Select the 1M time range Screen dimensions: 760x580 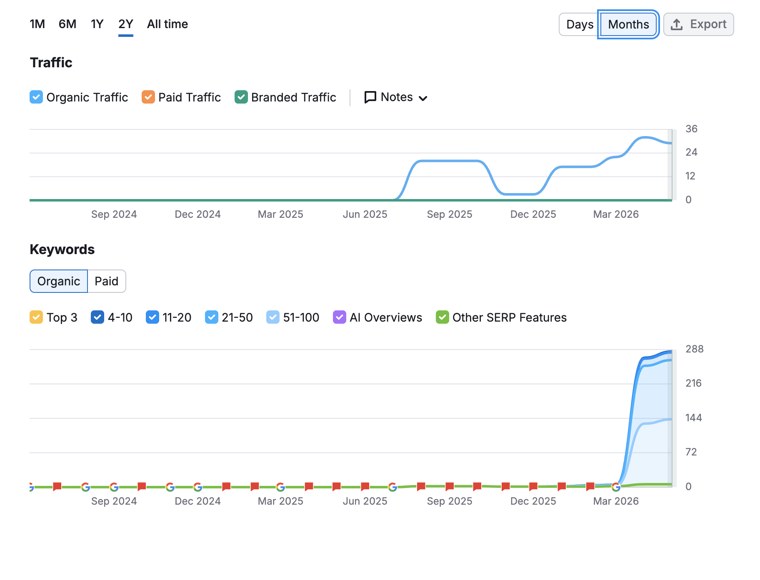(37, 24)
